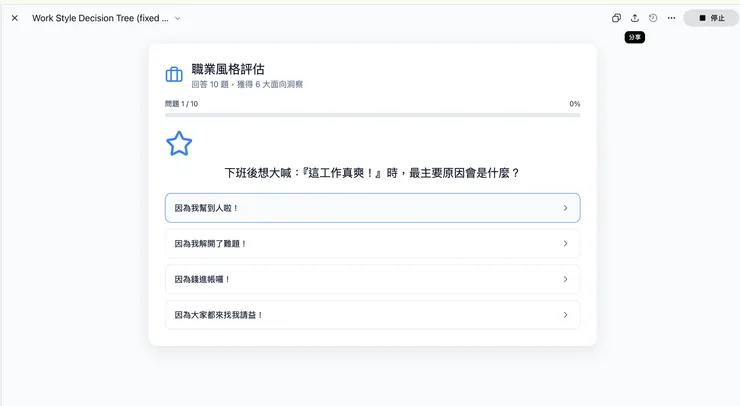
Task: Click the copy/duplicate icon in toolbar
Action: coord(616,18)
